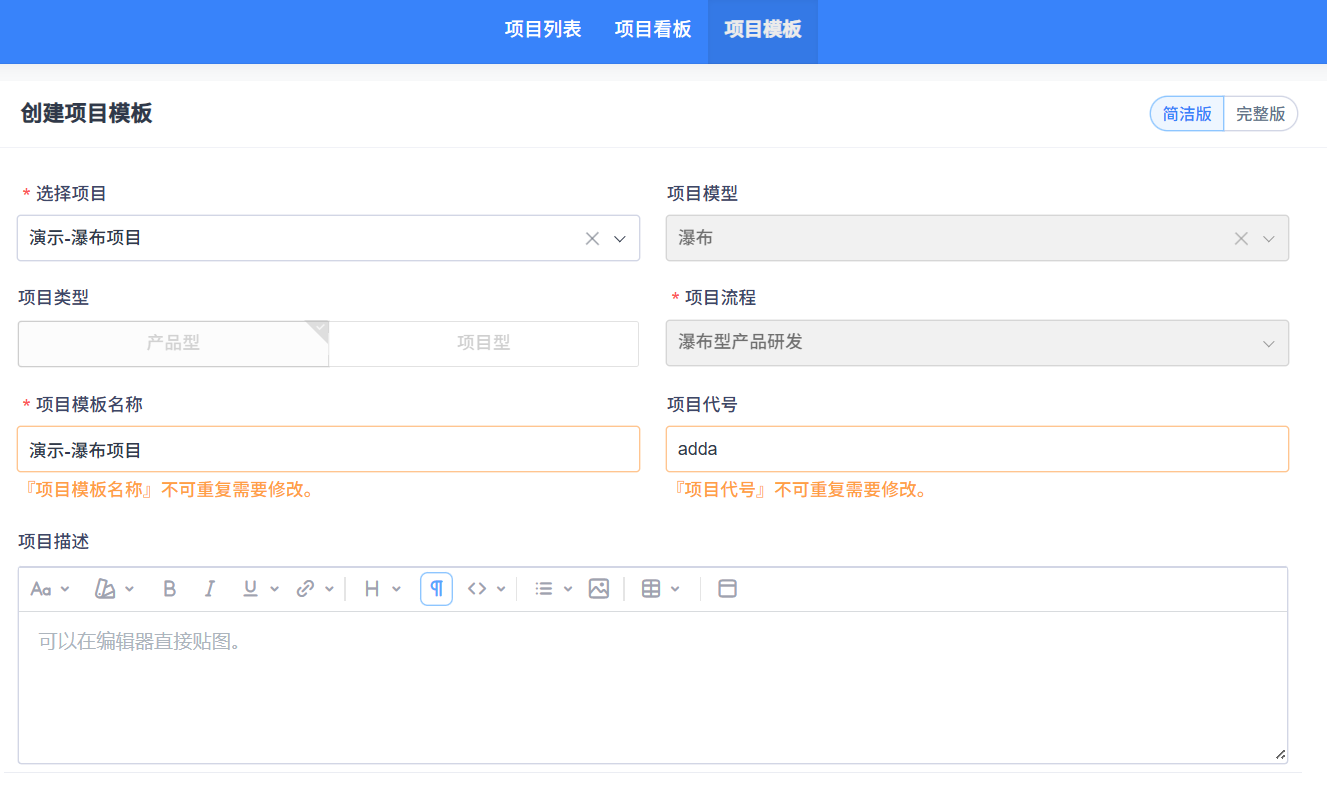Click the code brackets icon

(x=477, y=589)
